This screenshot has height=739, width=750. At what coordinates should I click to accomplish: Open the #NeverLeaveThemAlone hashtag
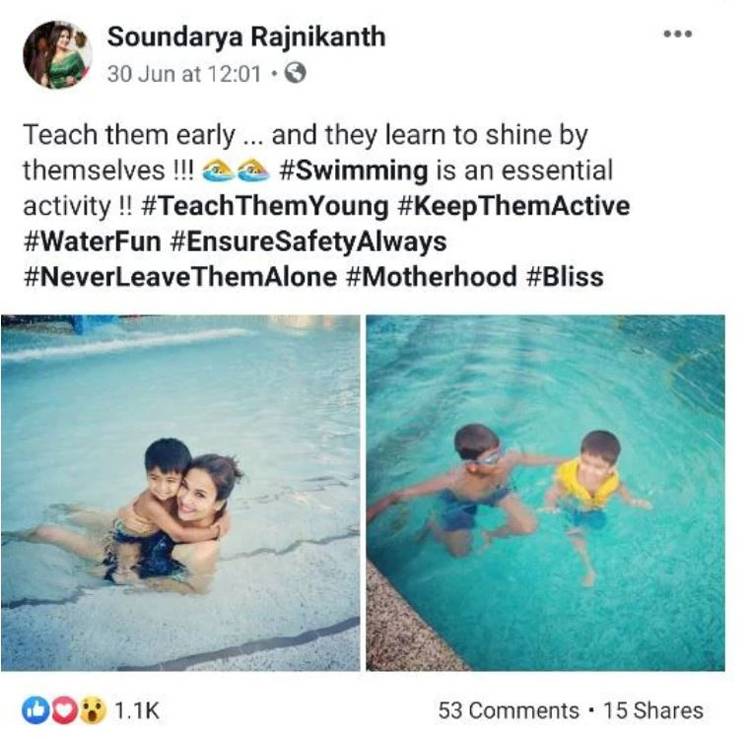(180, 276)
